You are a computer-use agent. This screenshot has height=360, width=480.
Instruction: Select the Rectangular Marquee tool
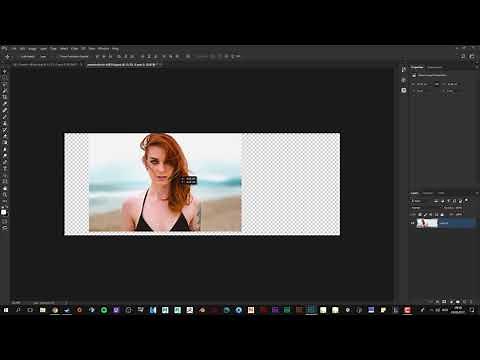(x=5, y=77)
